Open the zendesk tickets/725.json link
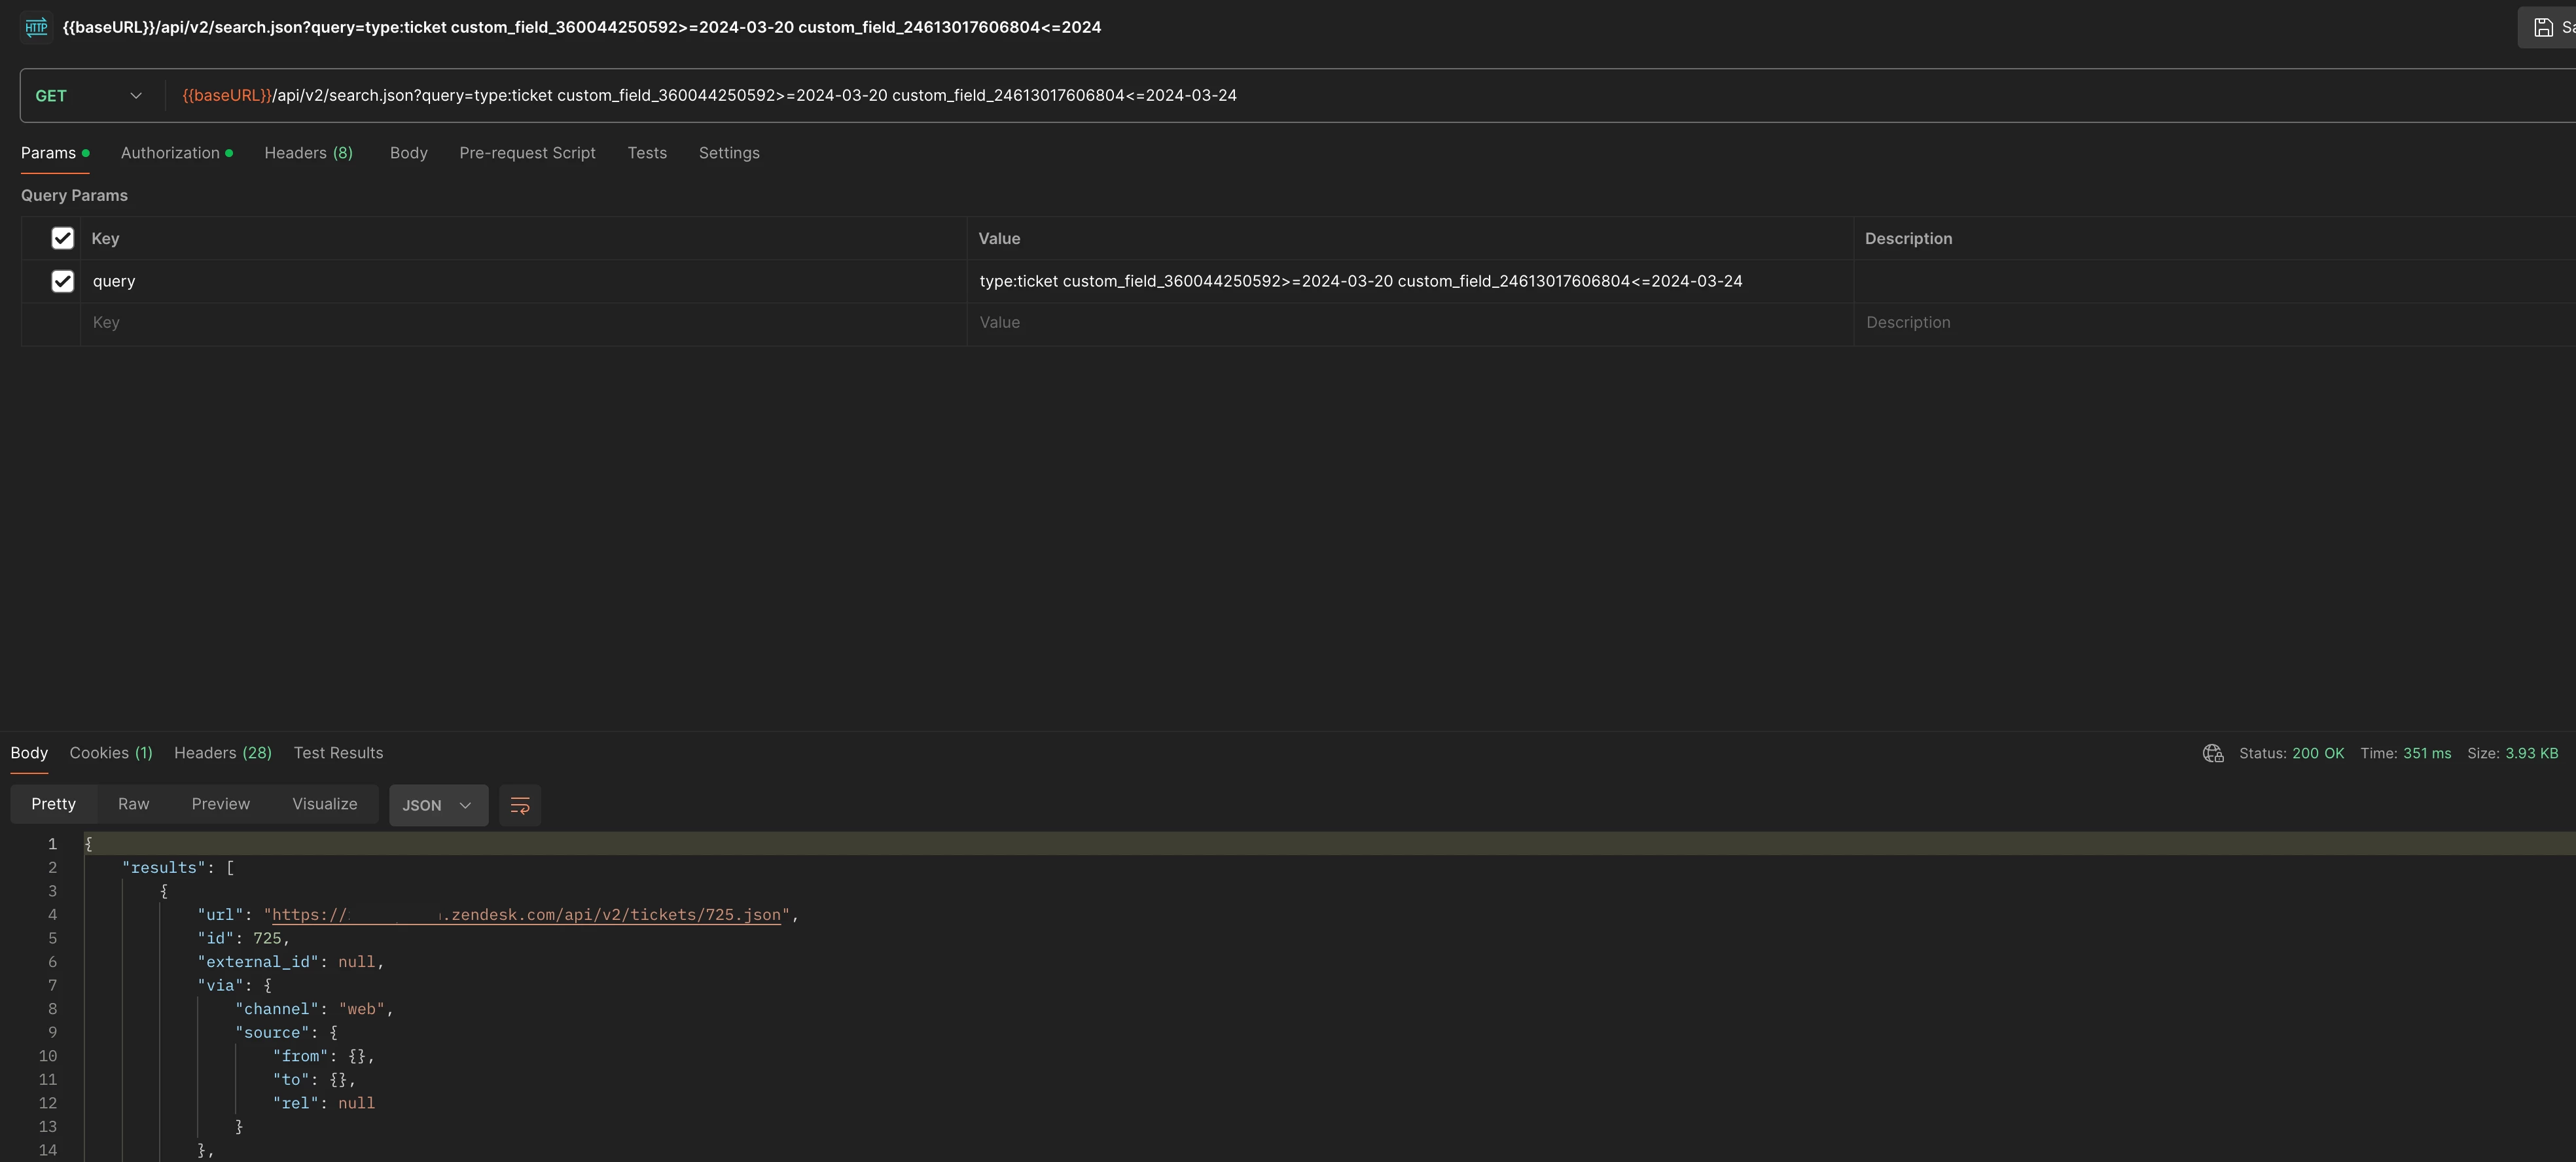 (x=610, y=915)
